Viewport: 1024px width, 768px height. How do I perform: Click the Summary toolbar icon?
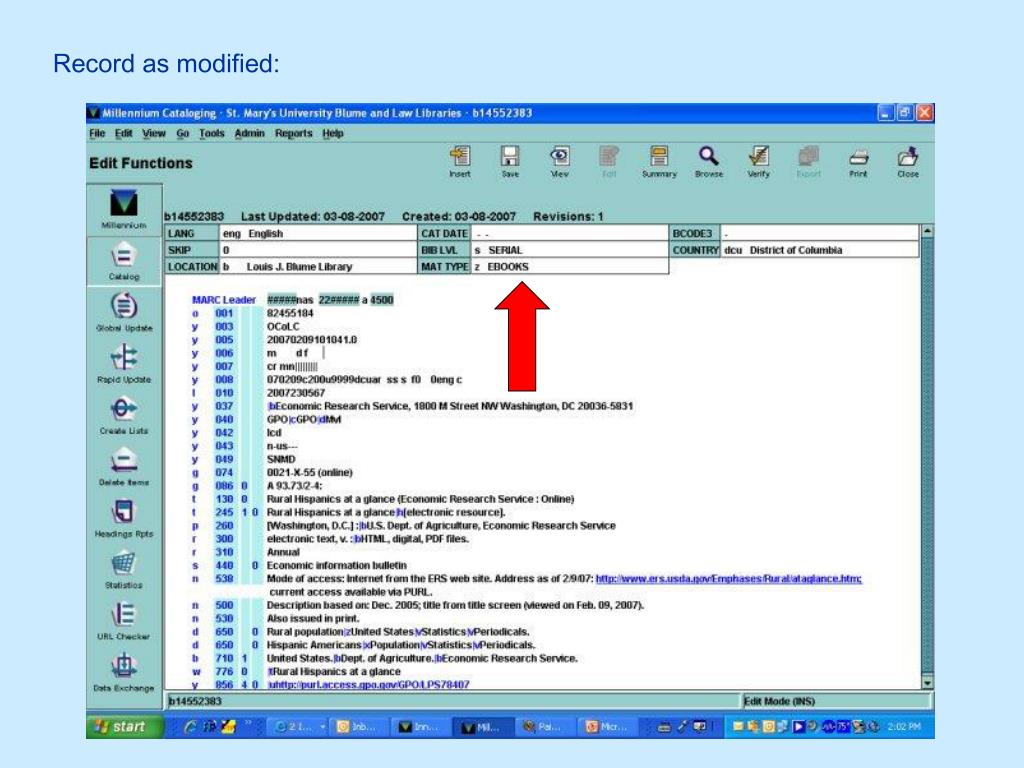[659, 161]
